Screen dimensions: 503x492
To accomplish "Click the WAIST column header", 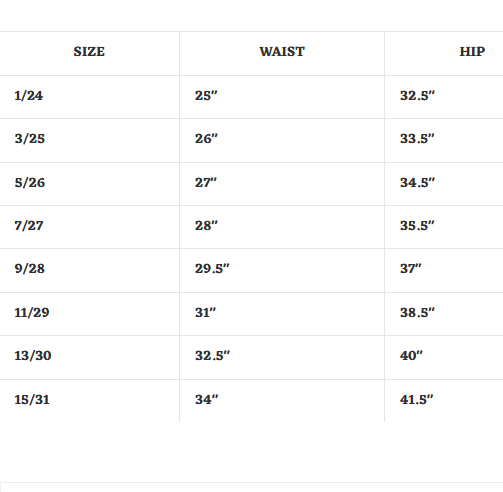I will [282, 52].
